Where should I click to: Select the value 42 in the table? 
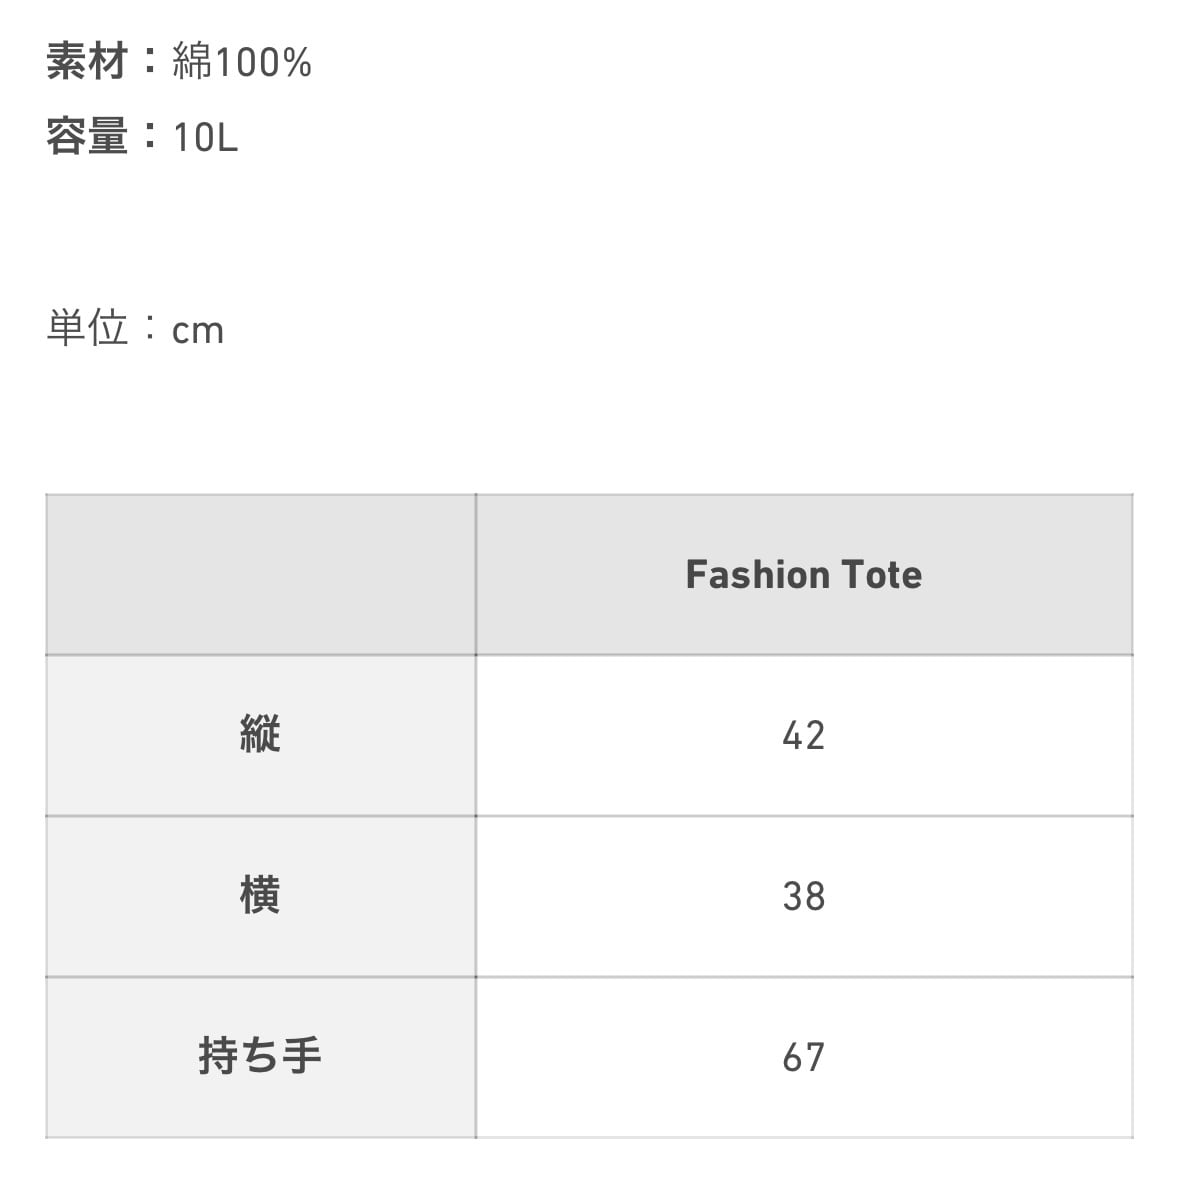[x=804, y=736]
